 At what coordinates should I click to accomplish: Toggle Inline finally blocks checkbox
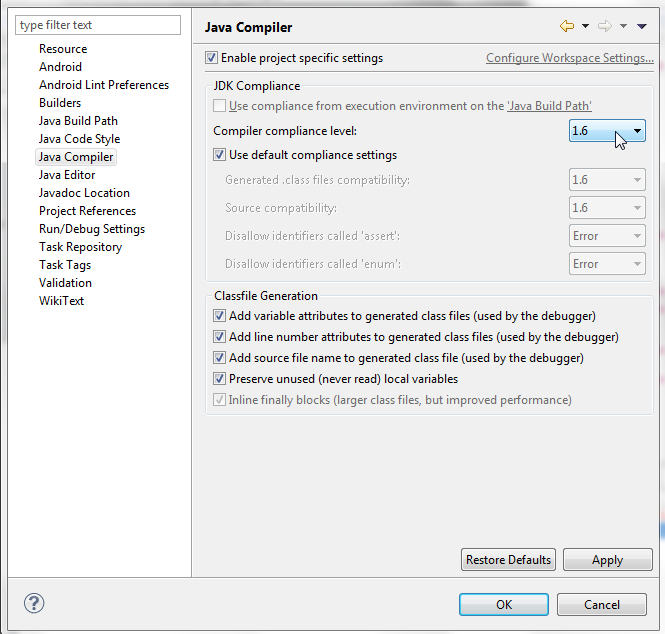click(x=219, y=400)
